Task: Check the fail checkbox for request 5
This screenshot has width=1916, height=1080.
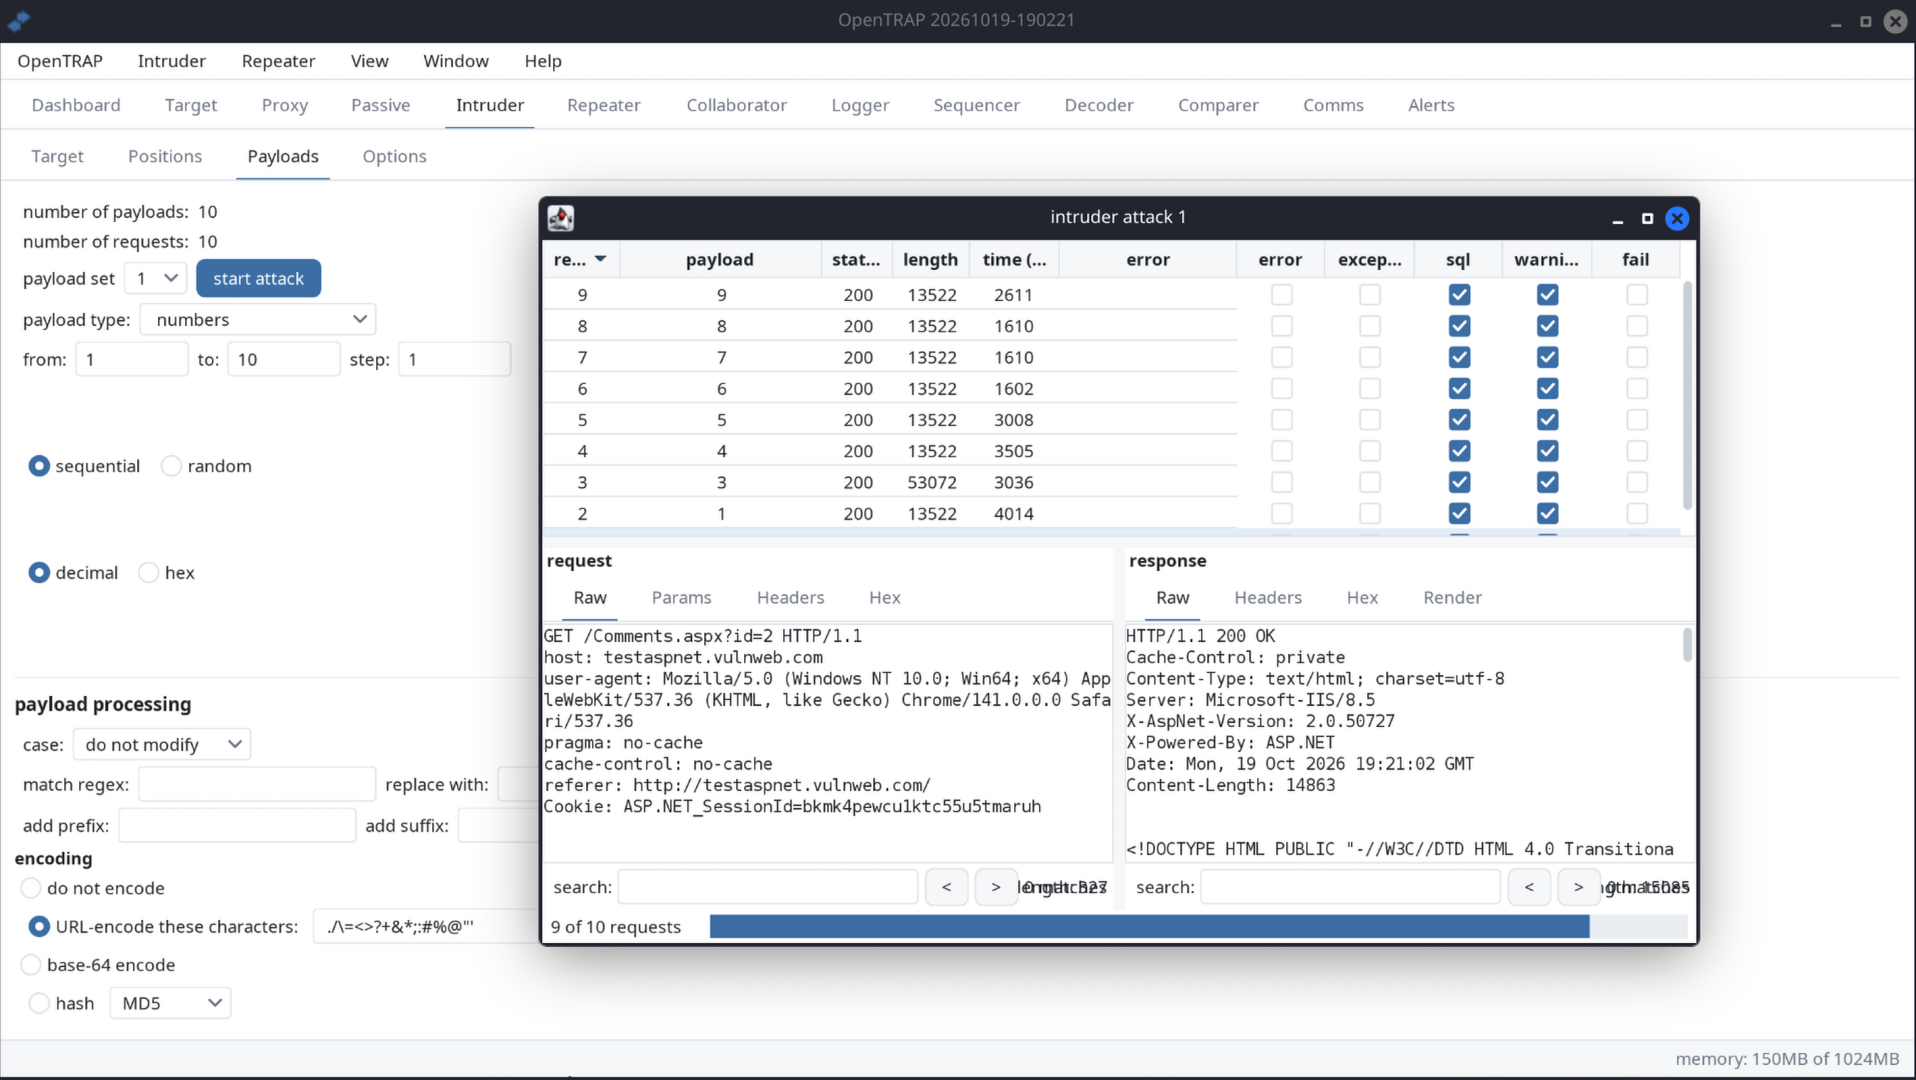Action: [1636, 420]
